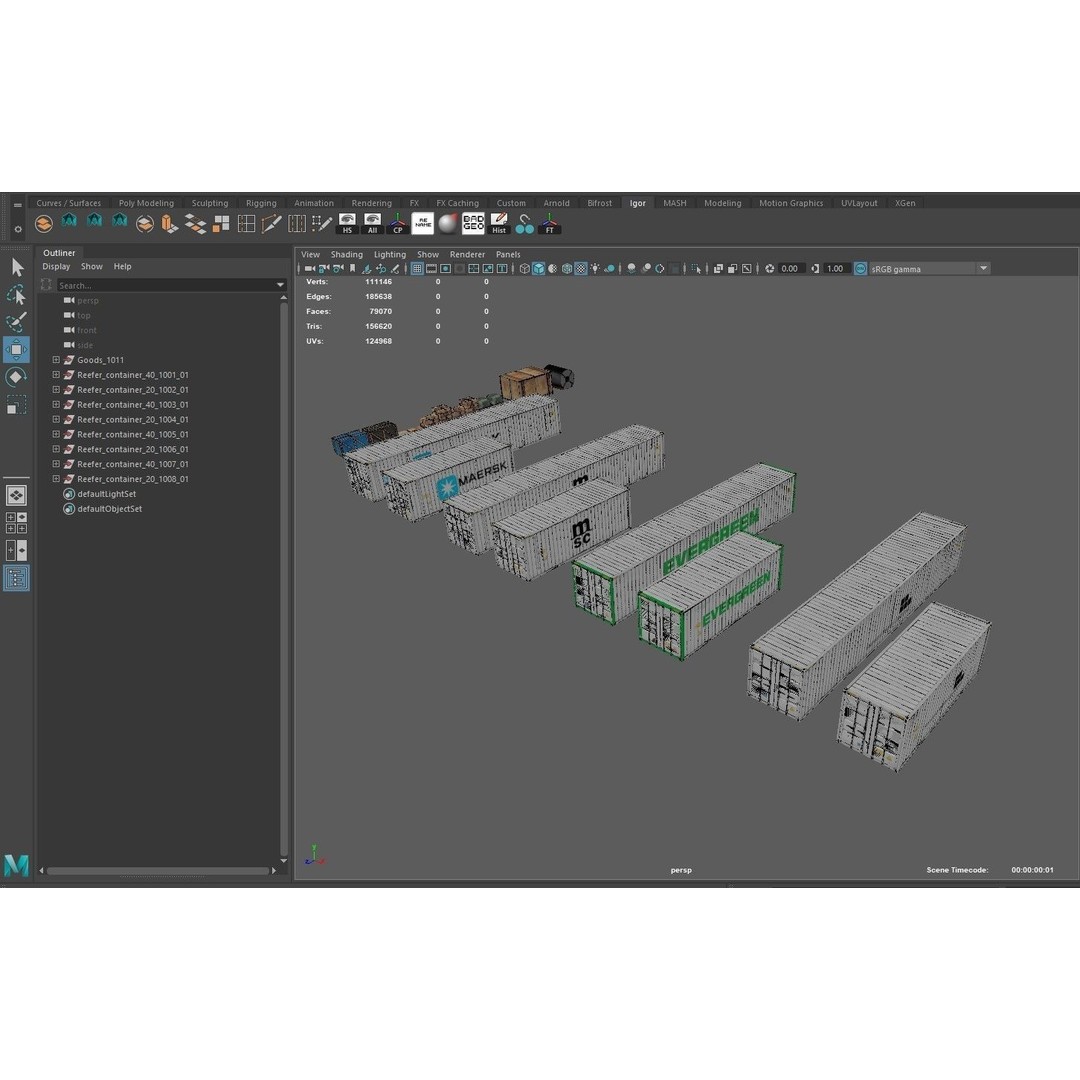Expand Reefer_container_40_1005_01 node
Viewport: 1080px width, 1080px height.
click(x=56, y=434)
